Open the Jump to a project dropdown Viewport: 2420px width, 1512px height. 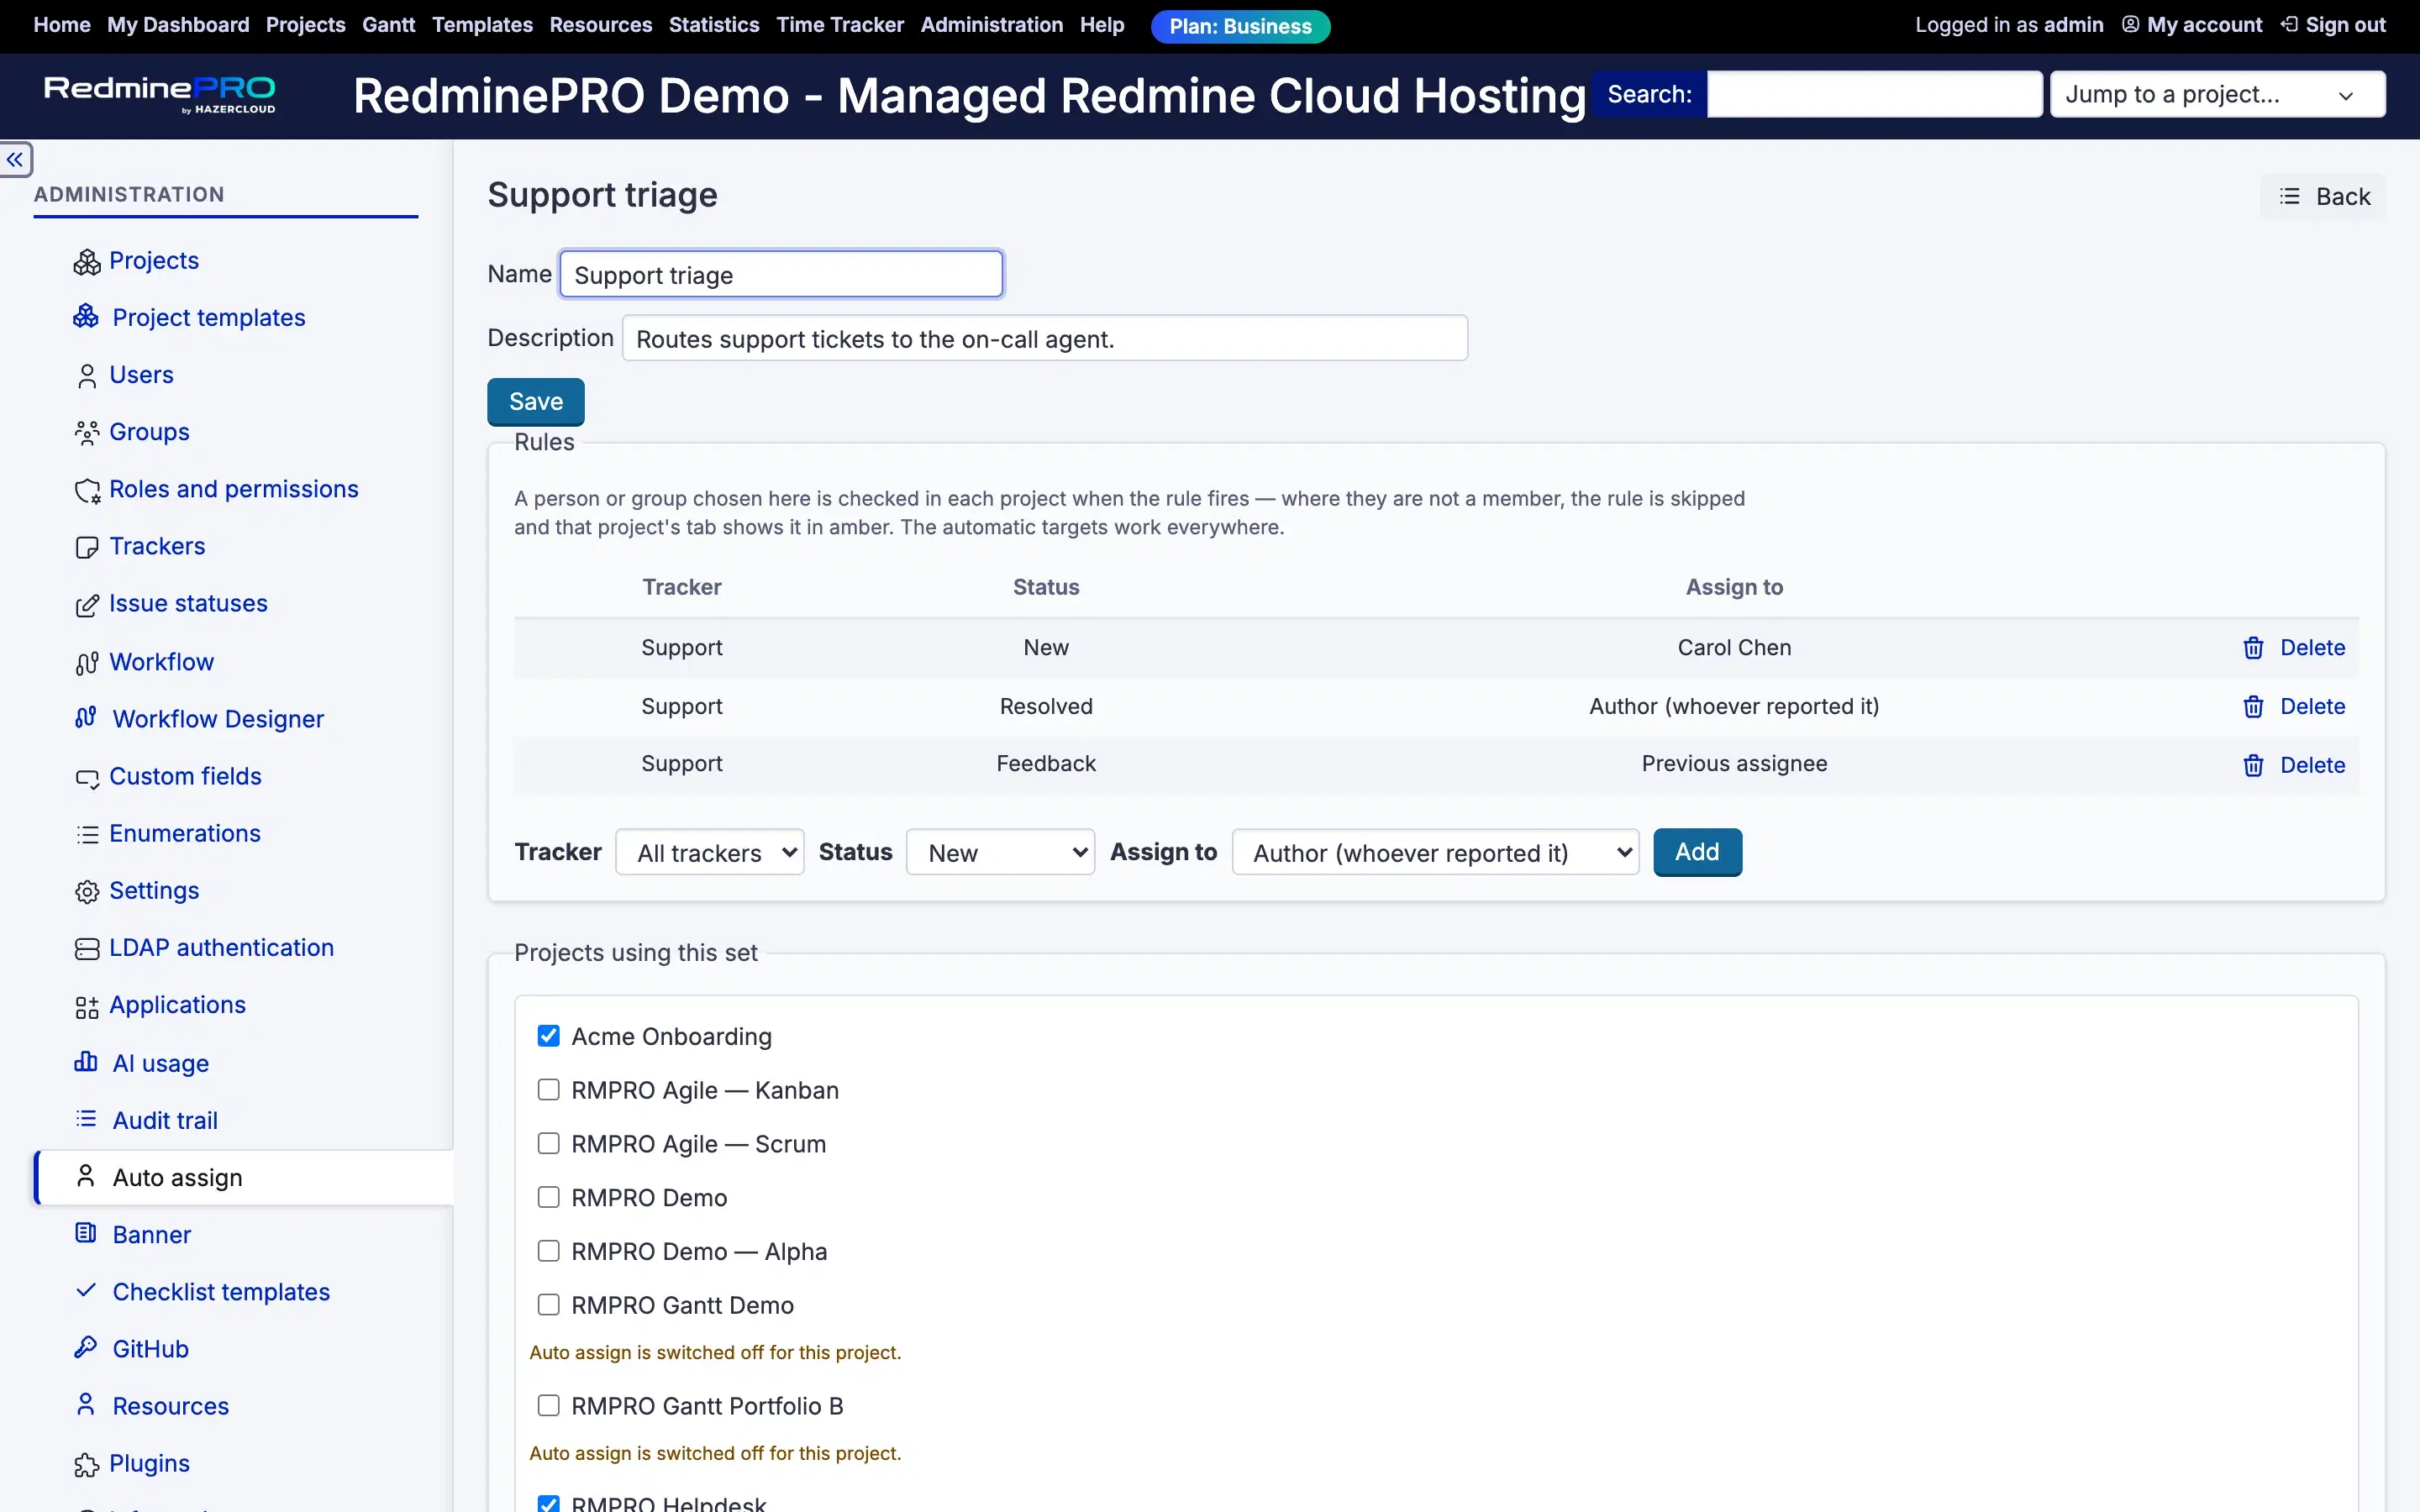coord(2217,94)
